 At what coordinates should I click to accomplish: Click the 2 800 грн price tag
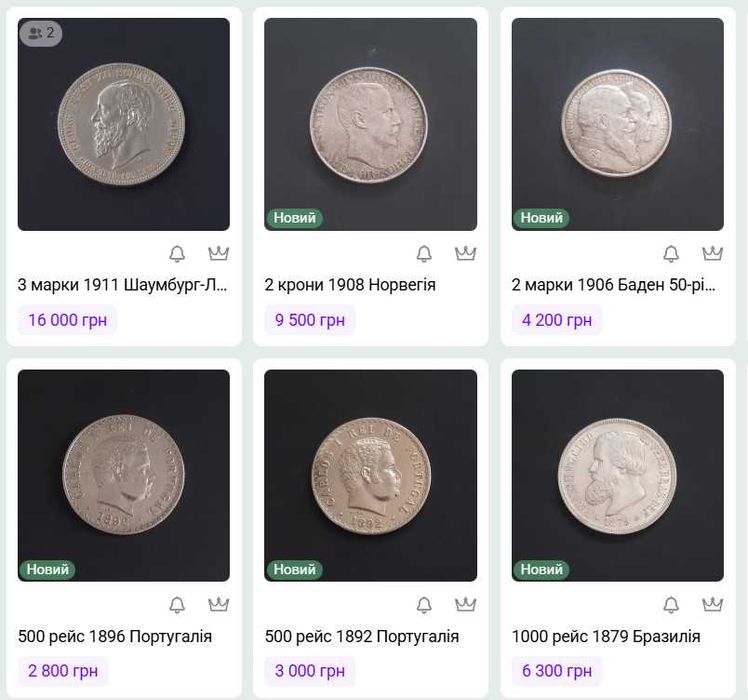click(x=63, y=671)
